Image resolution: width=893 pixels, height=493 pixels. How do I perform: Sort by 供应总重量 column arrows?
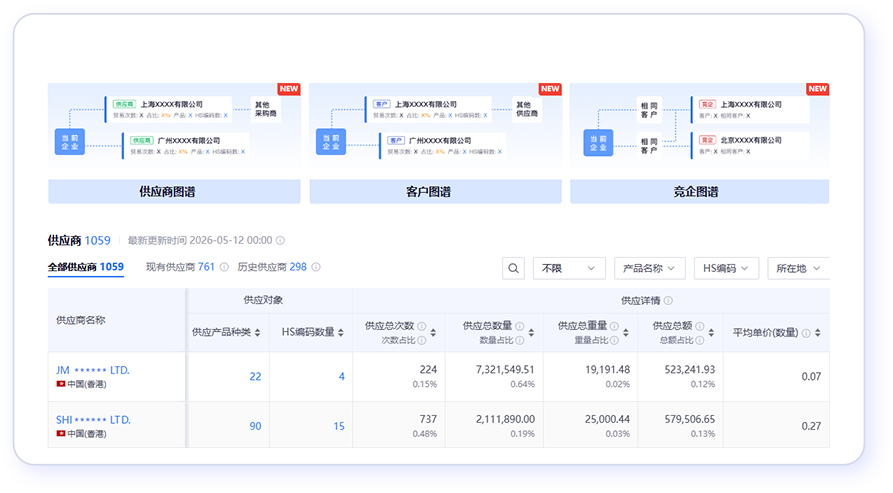625,332
